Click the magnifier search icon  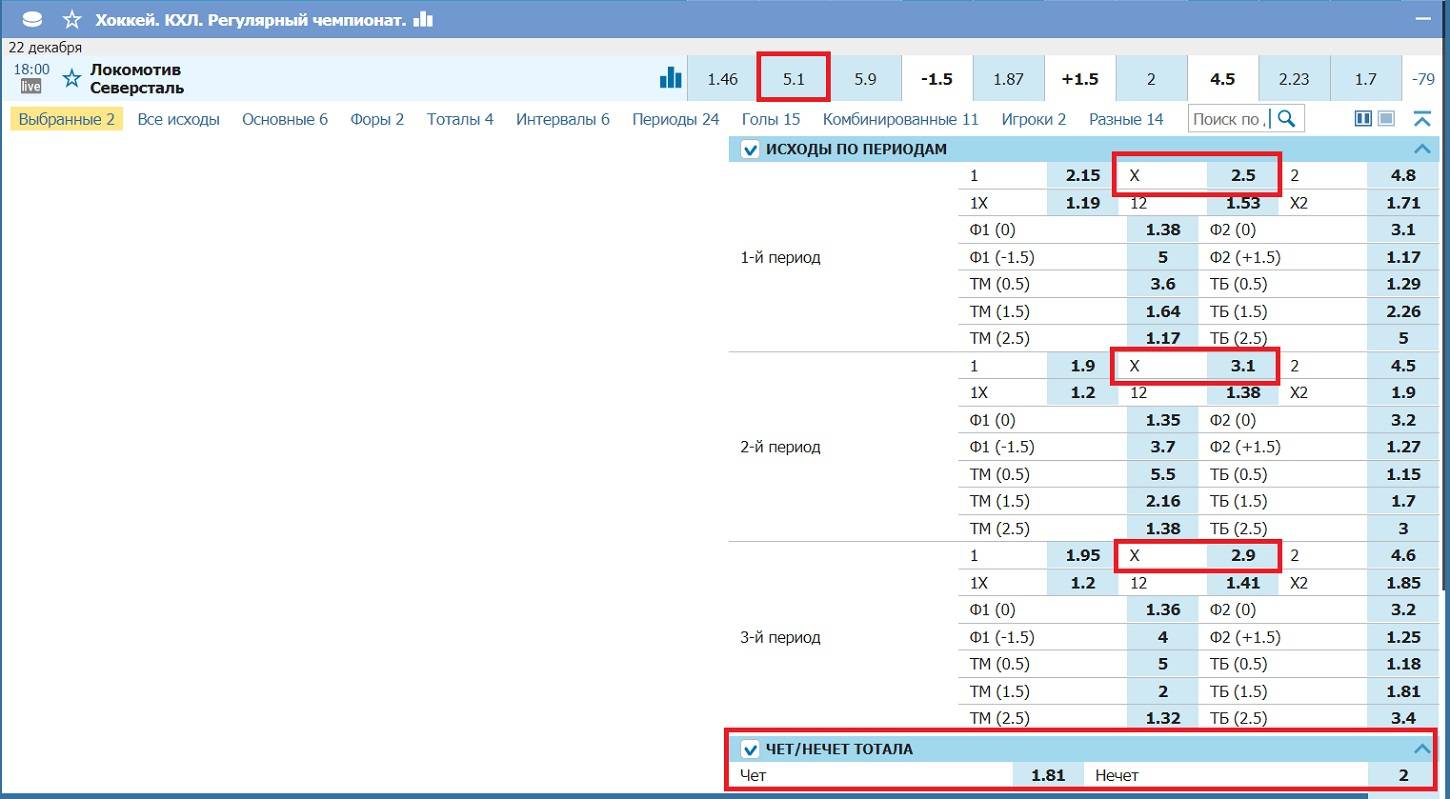coord(1287,119)
